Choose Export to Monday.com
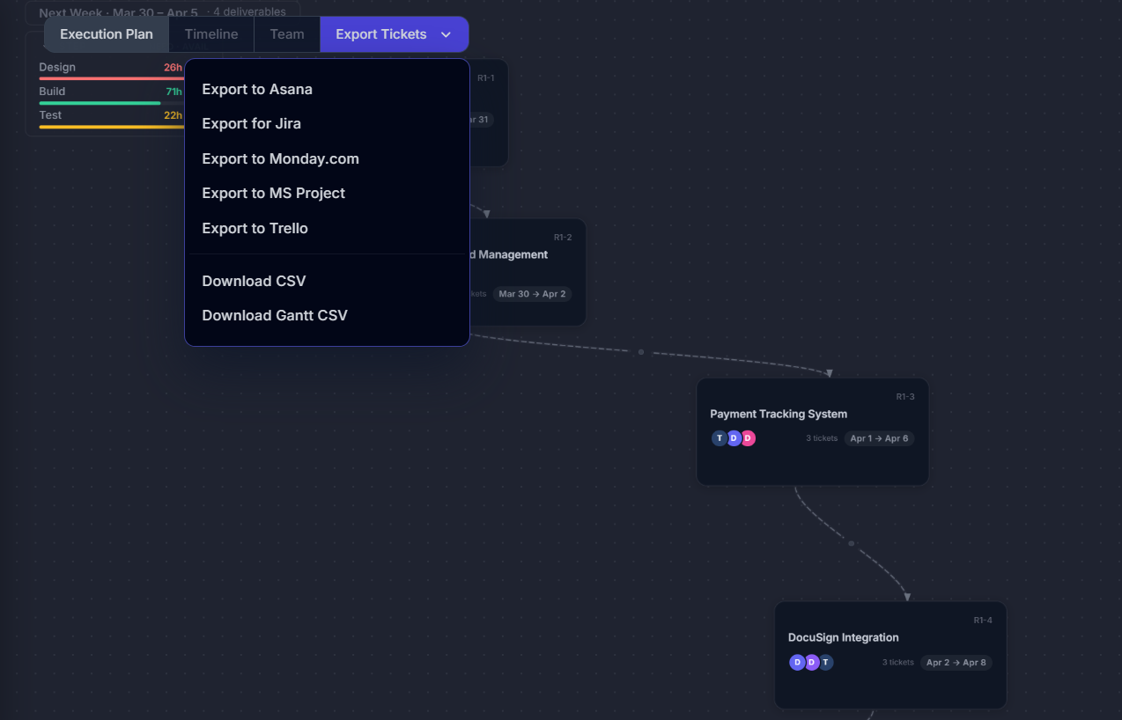Viewport: 1122px width, 720px height. pos(280,158)
